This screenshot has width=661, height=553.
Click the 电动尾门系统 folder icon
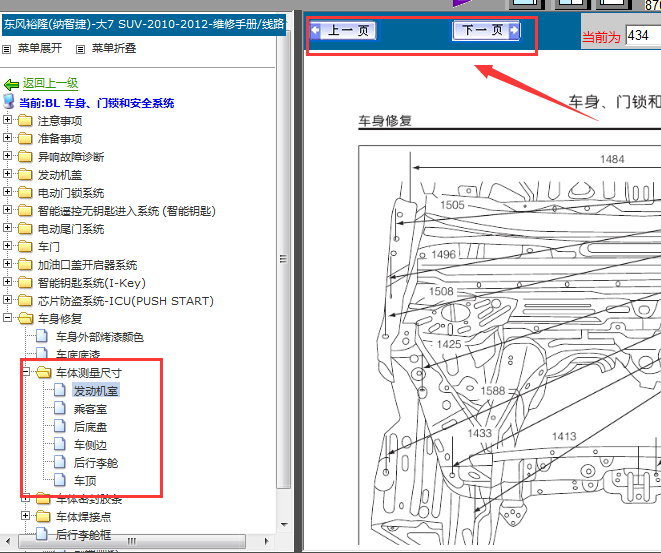(25, 228)
